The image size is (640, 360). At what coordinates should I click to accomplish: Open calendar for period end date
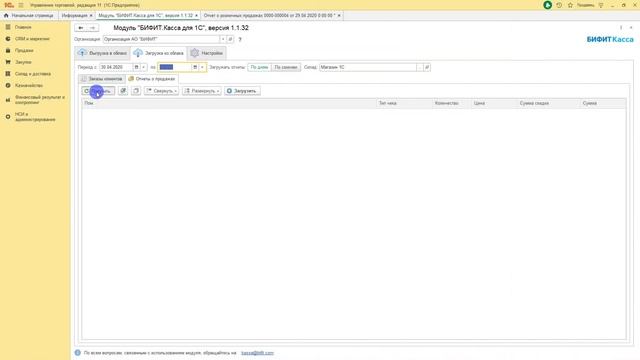pos(195,67)
